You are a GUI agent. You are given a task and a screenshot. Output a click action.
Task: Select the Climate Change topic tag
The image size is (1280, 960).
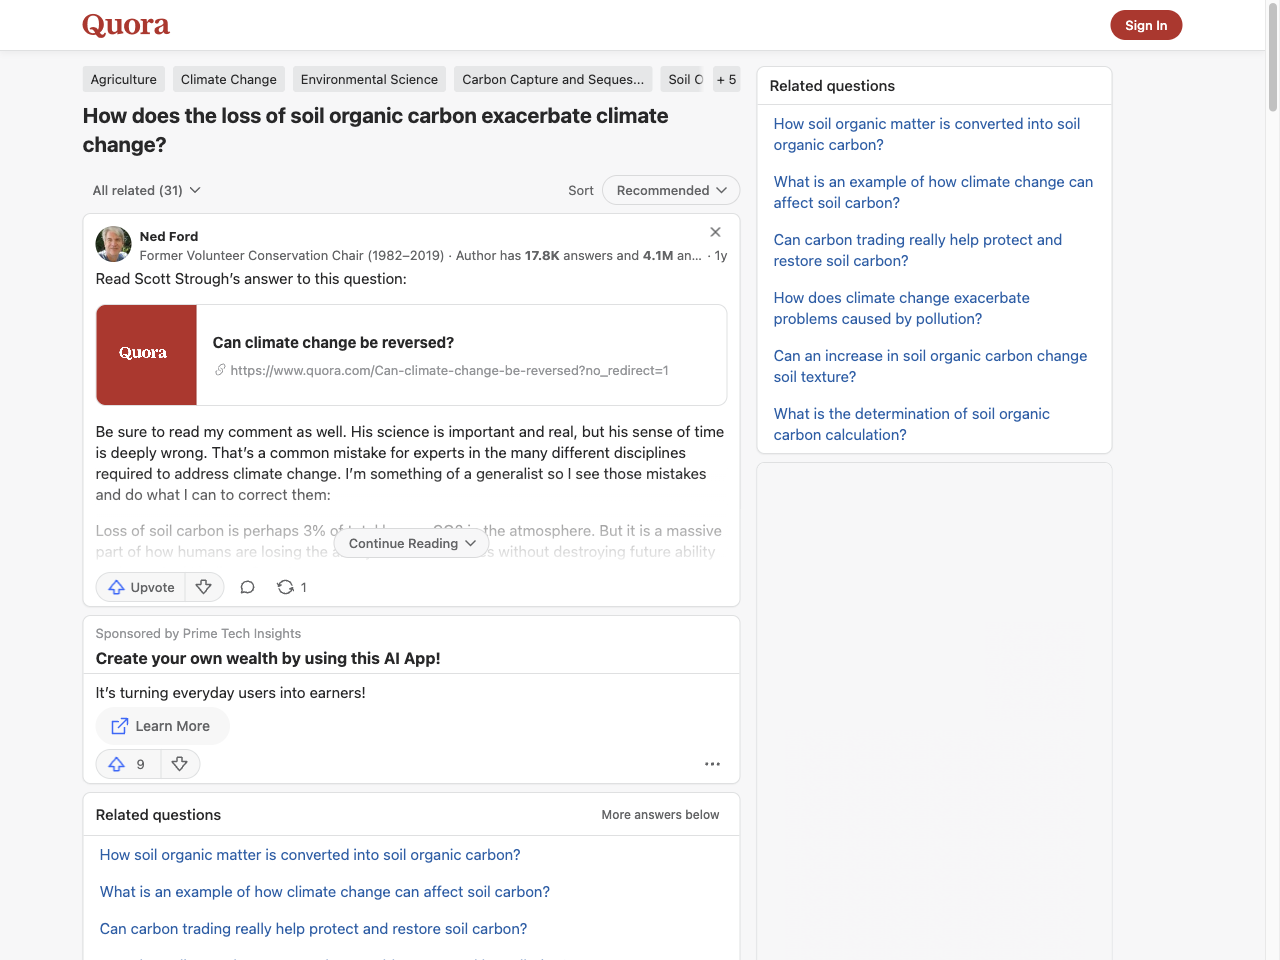coord(229,79)
